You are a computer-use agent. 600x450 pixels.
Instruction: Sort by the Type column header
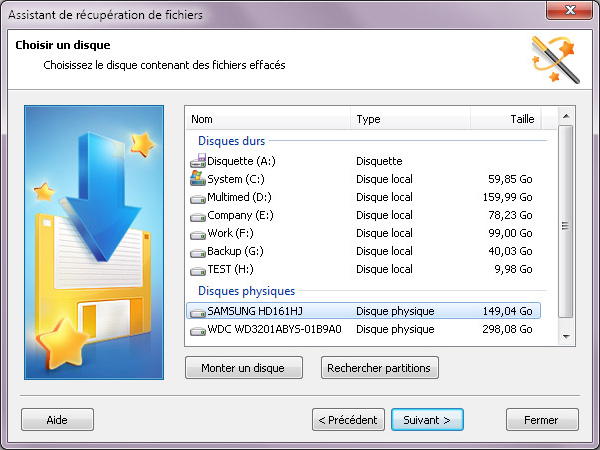click(x=410, y=119)
